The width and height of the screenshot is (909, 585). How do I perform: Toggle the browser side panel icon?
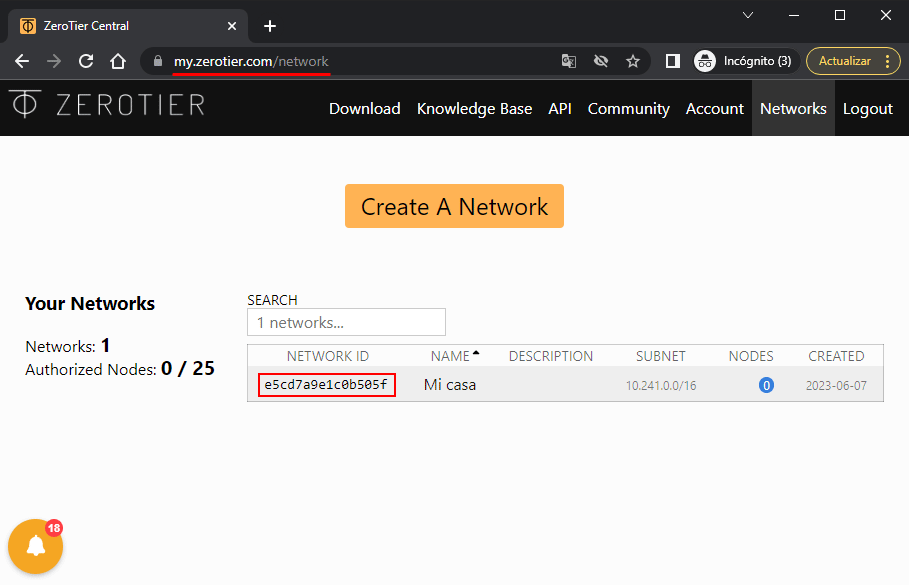tap(673, 61)
